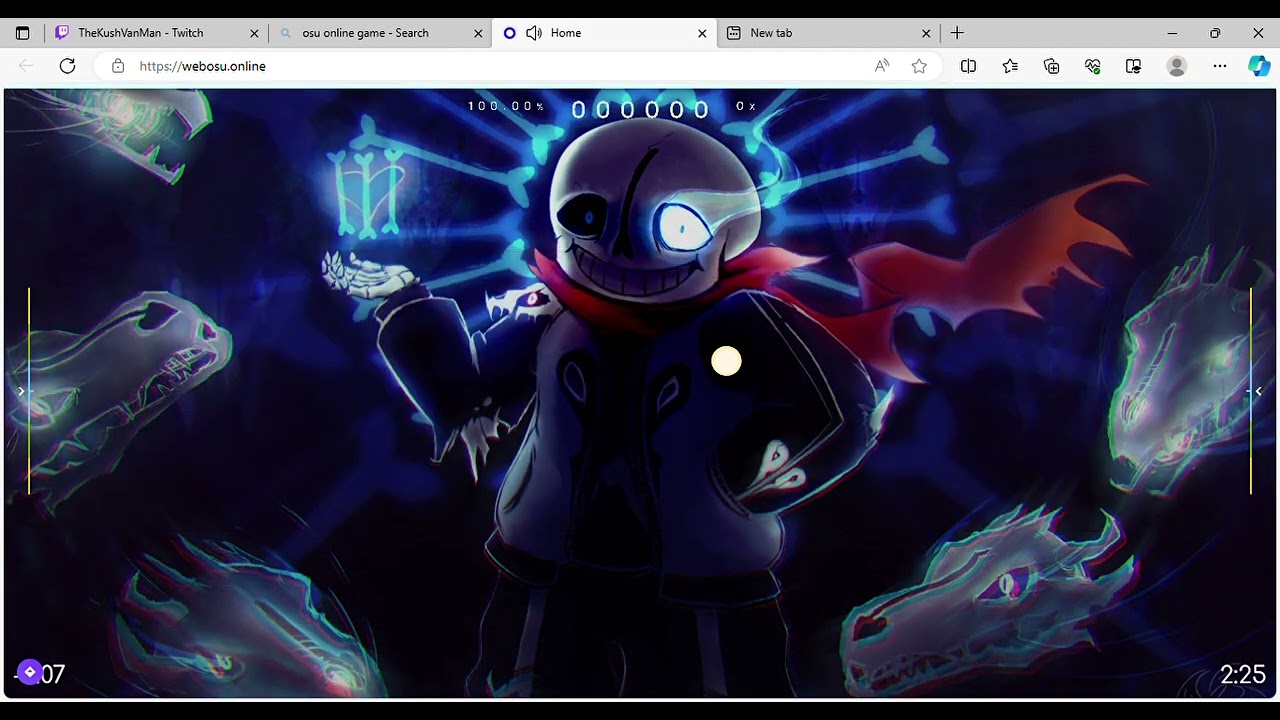Click the glowing osu cursor circle
Image resolution: width=1280 pixels, height=720 pixels.
point(727,362)
